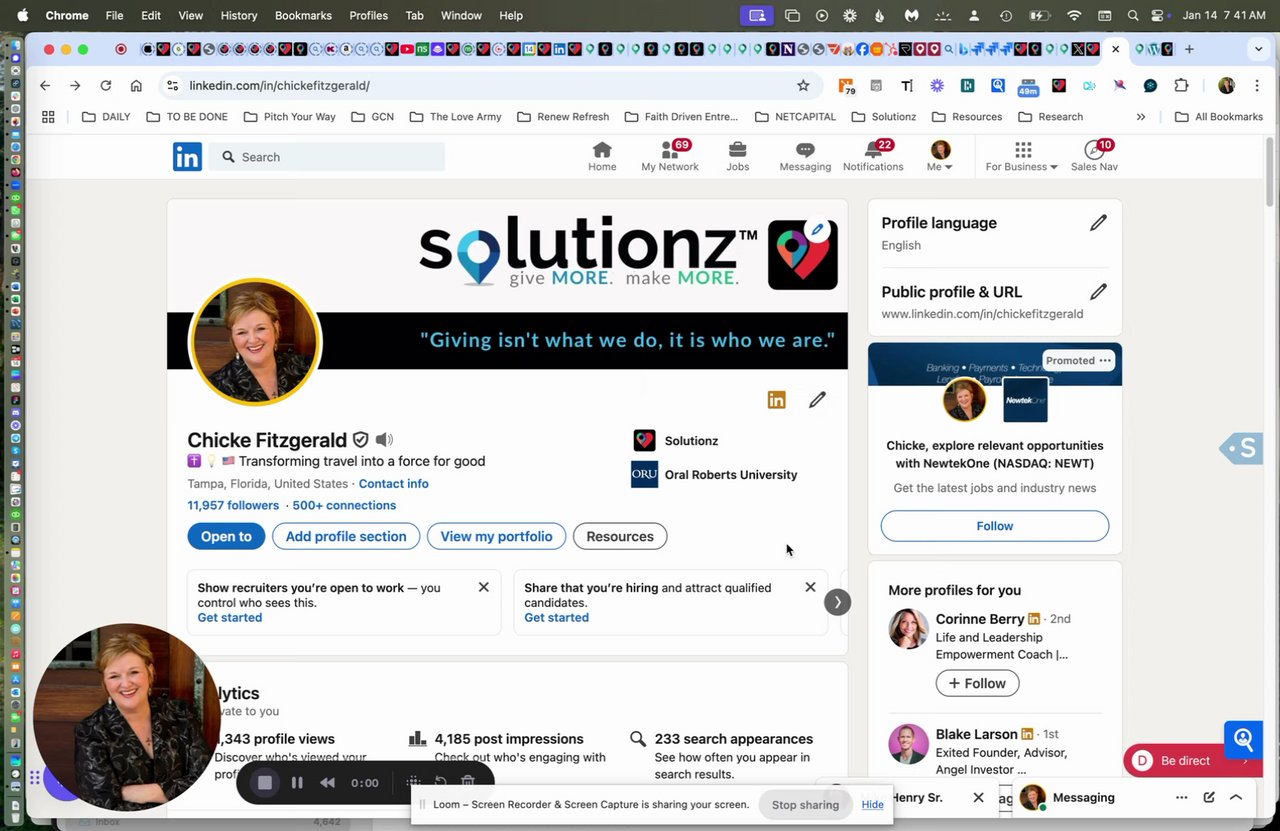The image size is (1280, 831).
Task: Open Wi-Fi status in menu bar
Action: (x=1074, y=16)
